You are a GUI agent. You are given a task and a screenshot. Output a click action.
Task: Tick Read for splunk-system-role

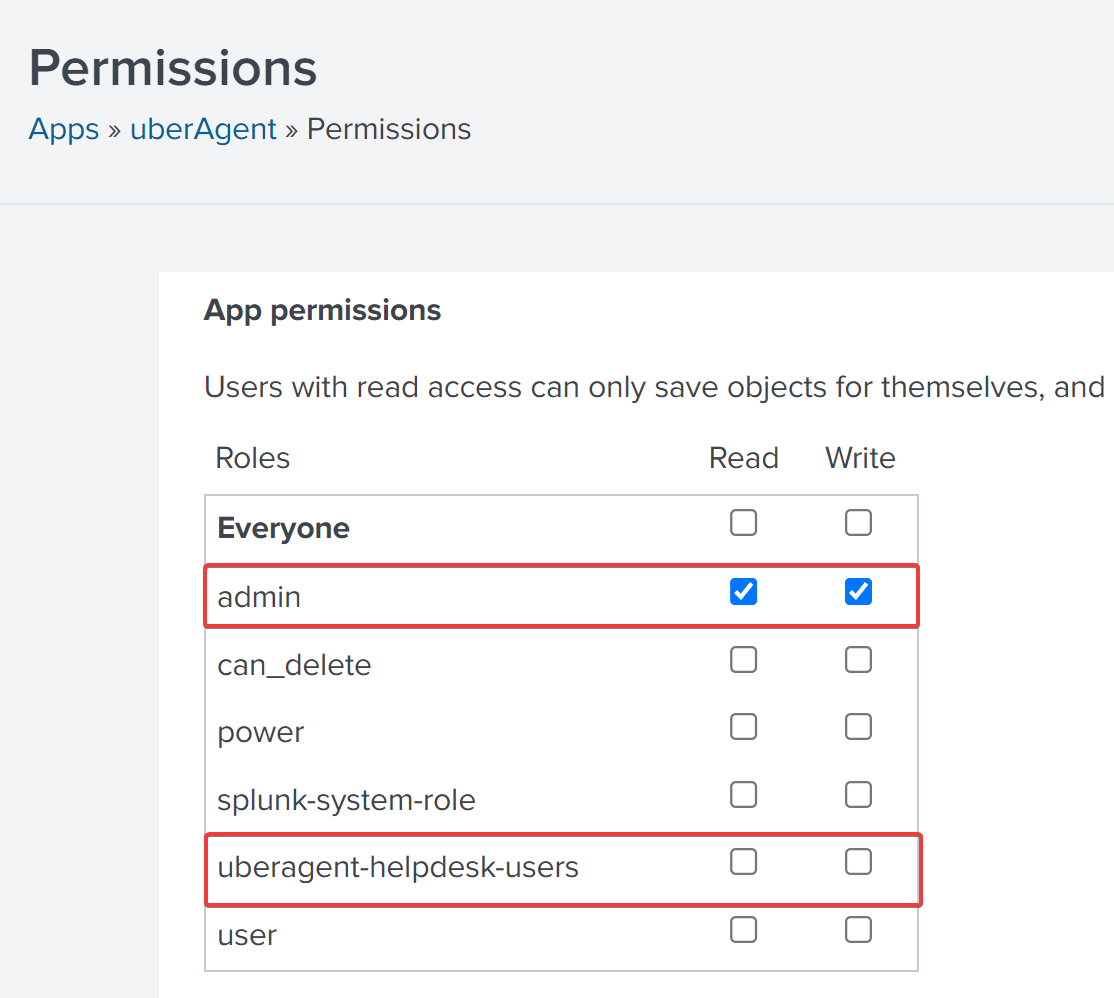(x=743, y=795)
